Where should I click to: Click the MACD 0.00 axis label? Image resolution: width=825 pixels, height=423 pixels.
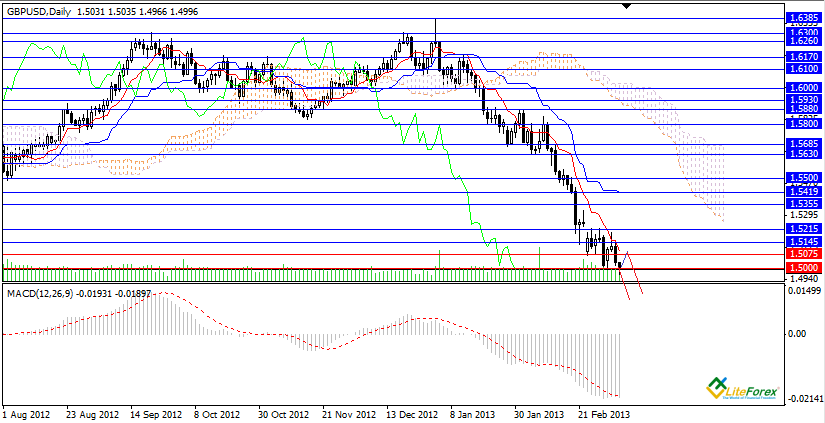797,334
